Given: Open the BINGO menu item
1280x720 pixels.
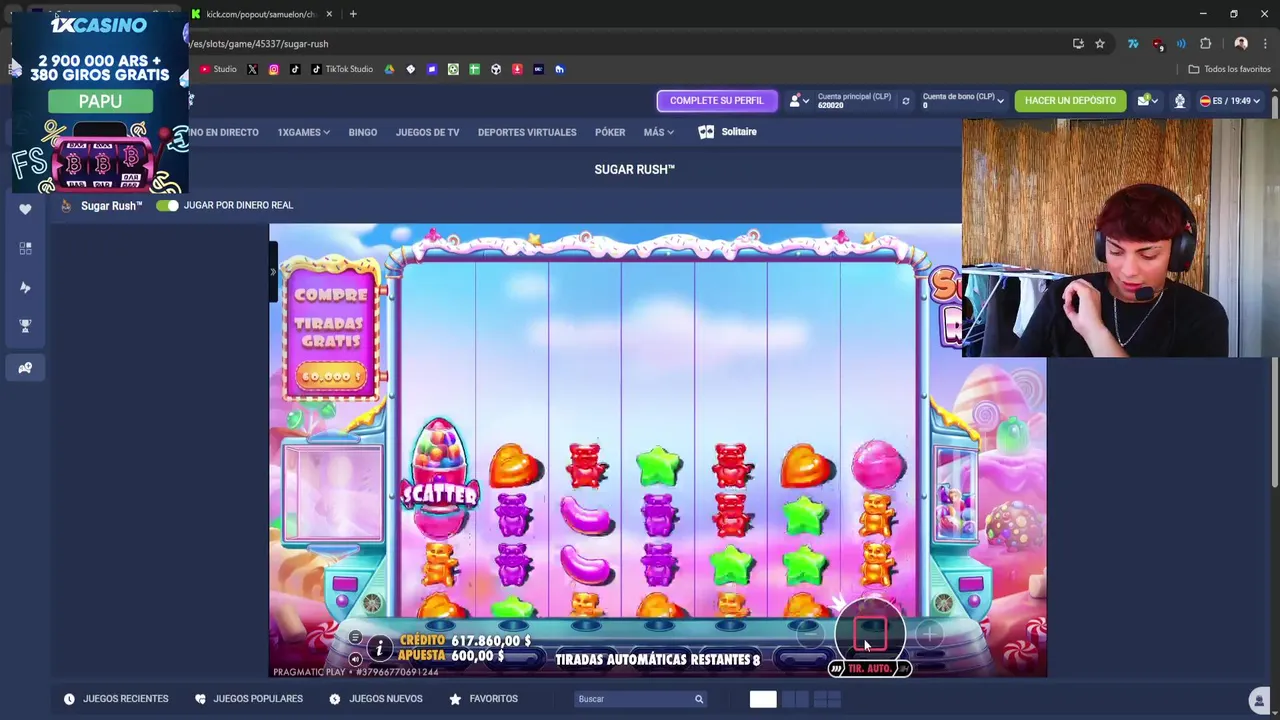Looking at the screenshot, I should tap(362, 132).
